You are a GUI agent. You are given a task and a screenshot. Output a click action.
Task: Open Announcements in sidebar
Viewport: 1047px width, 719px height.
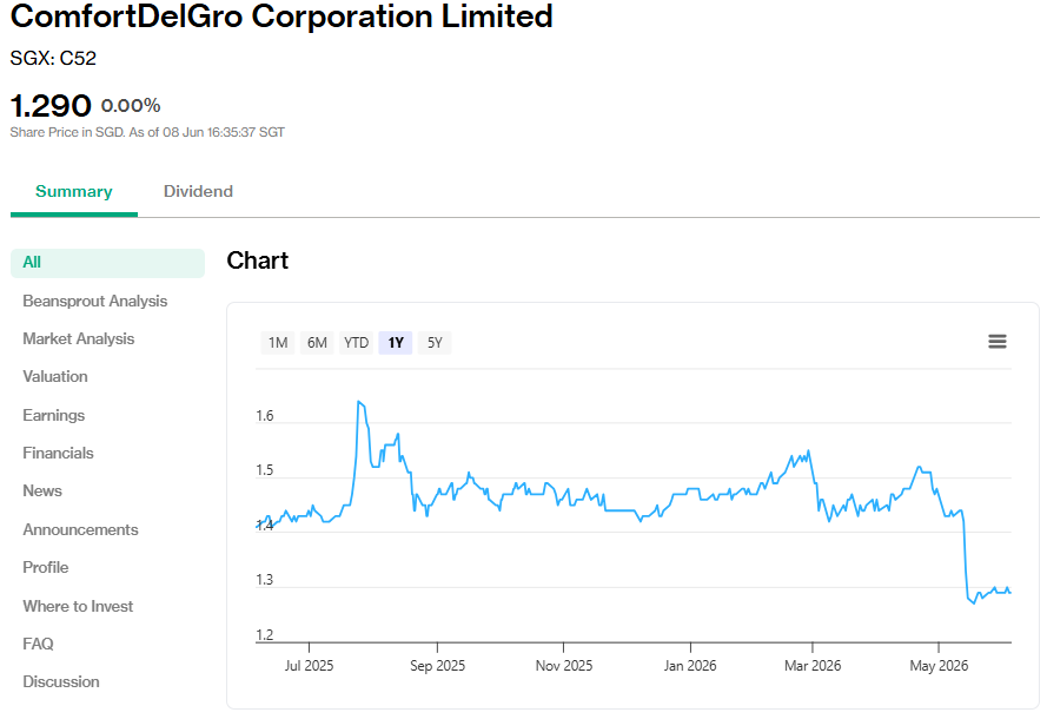(80, 530)
